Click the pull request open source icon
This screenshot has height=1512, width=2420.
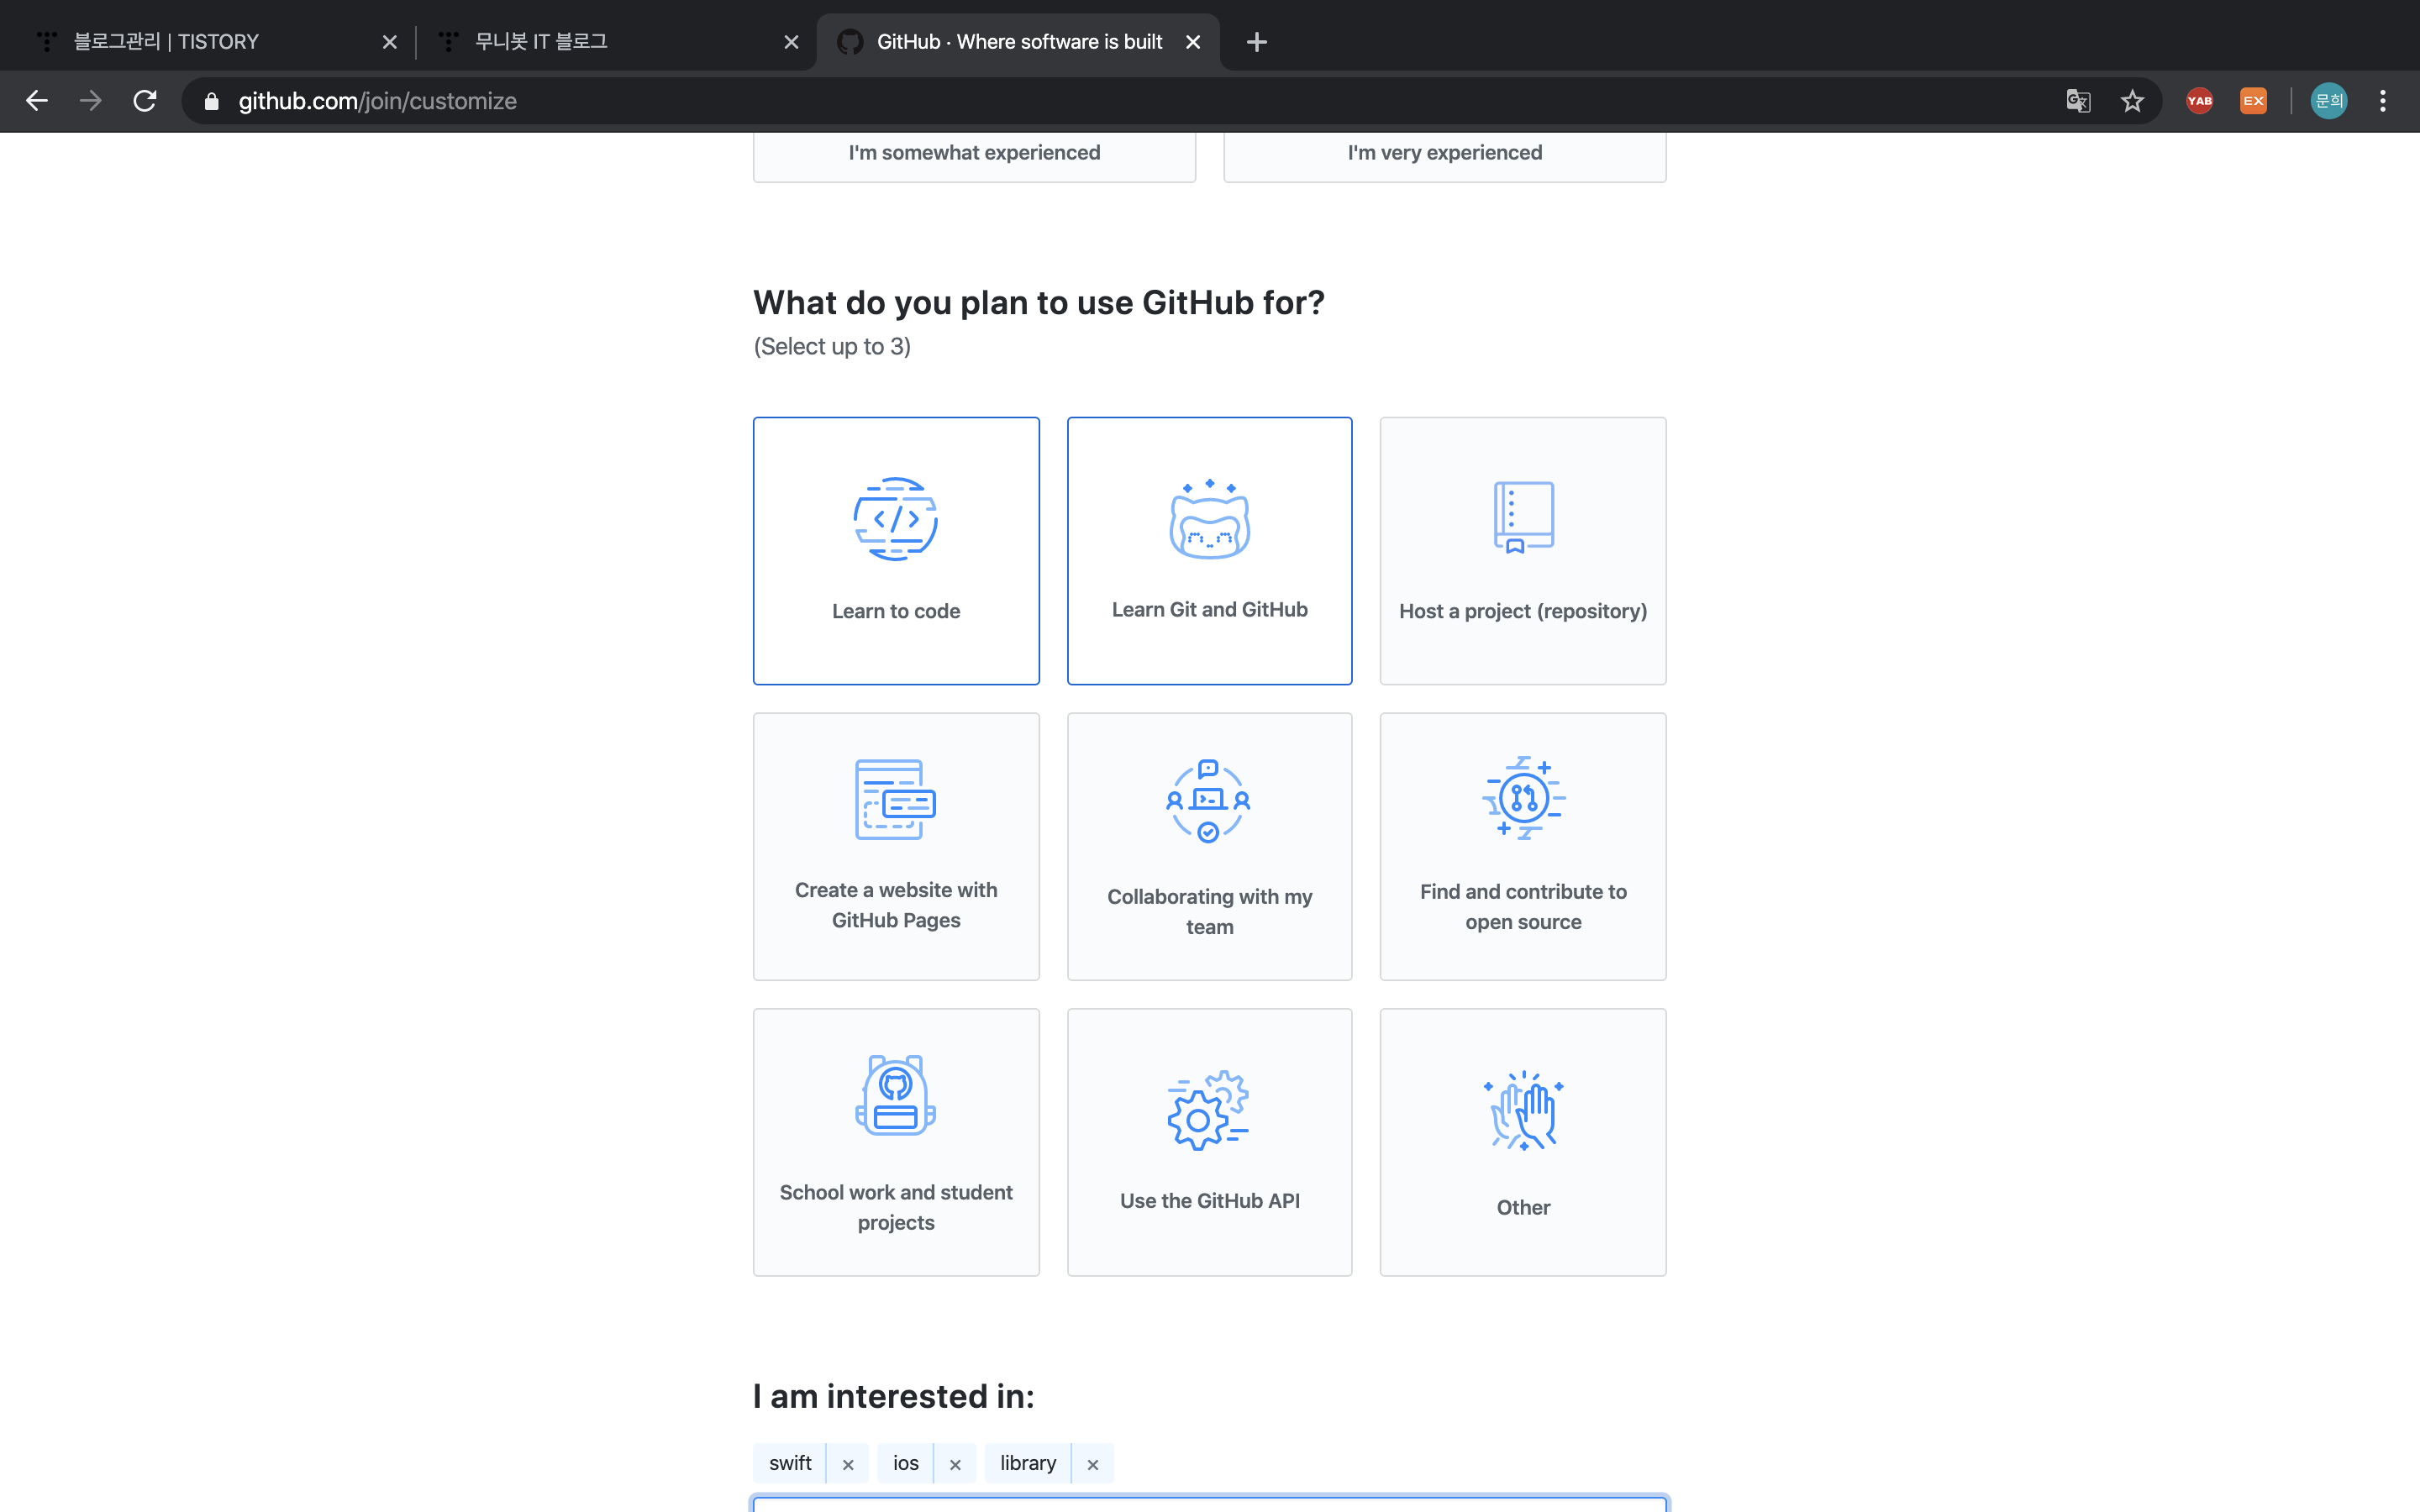[1523, 798]
